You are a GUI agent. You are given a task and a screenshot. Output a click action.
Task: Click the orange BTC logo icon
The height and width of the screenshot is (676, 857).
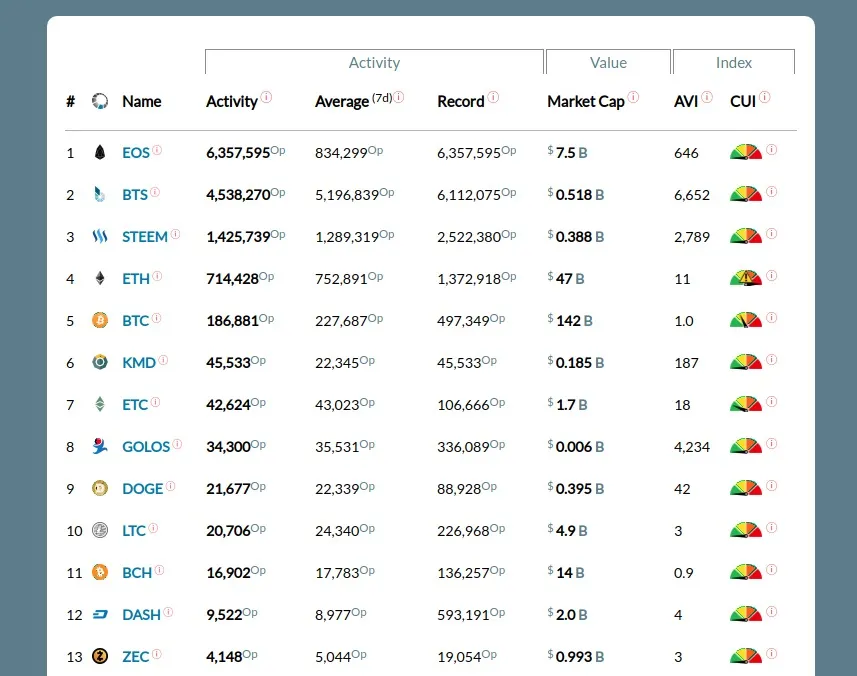click(x=99, y=320)
